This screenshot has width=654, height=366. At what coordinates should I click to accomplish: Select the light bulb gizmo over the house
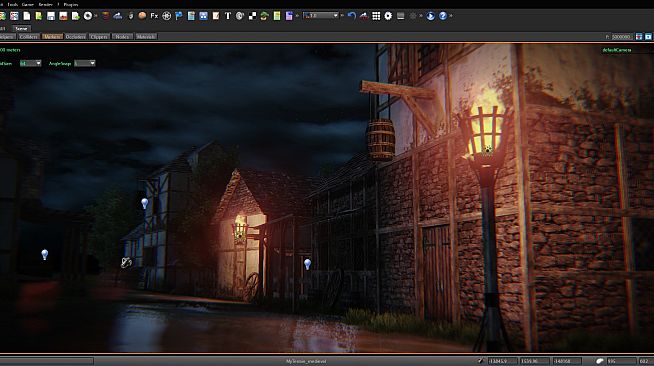(x=144, y=203)
